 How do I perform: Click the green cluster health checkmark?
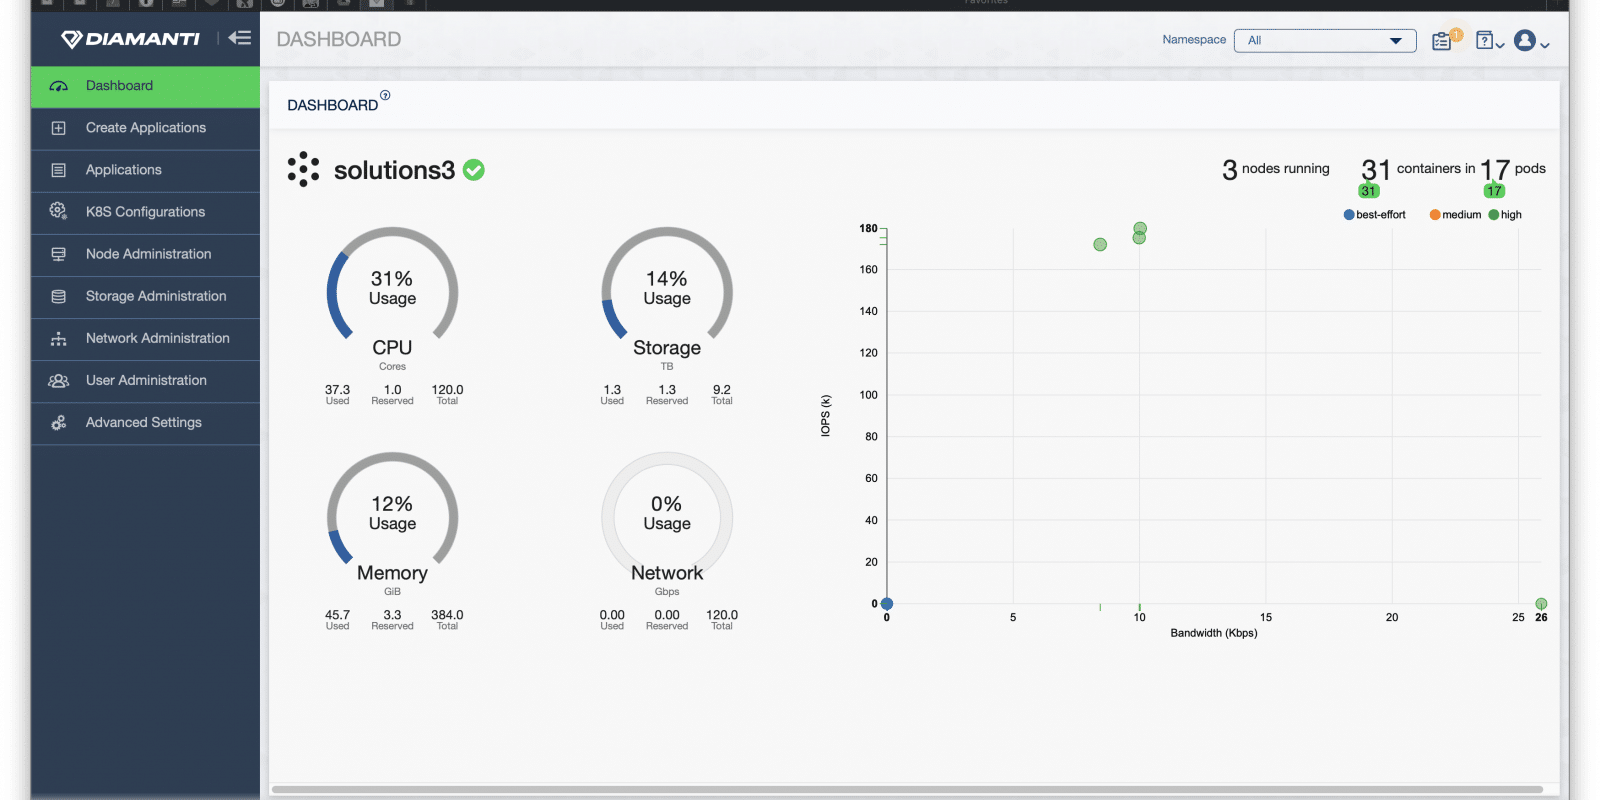474,170
